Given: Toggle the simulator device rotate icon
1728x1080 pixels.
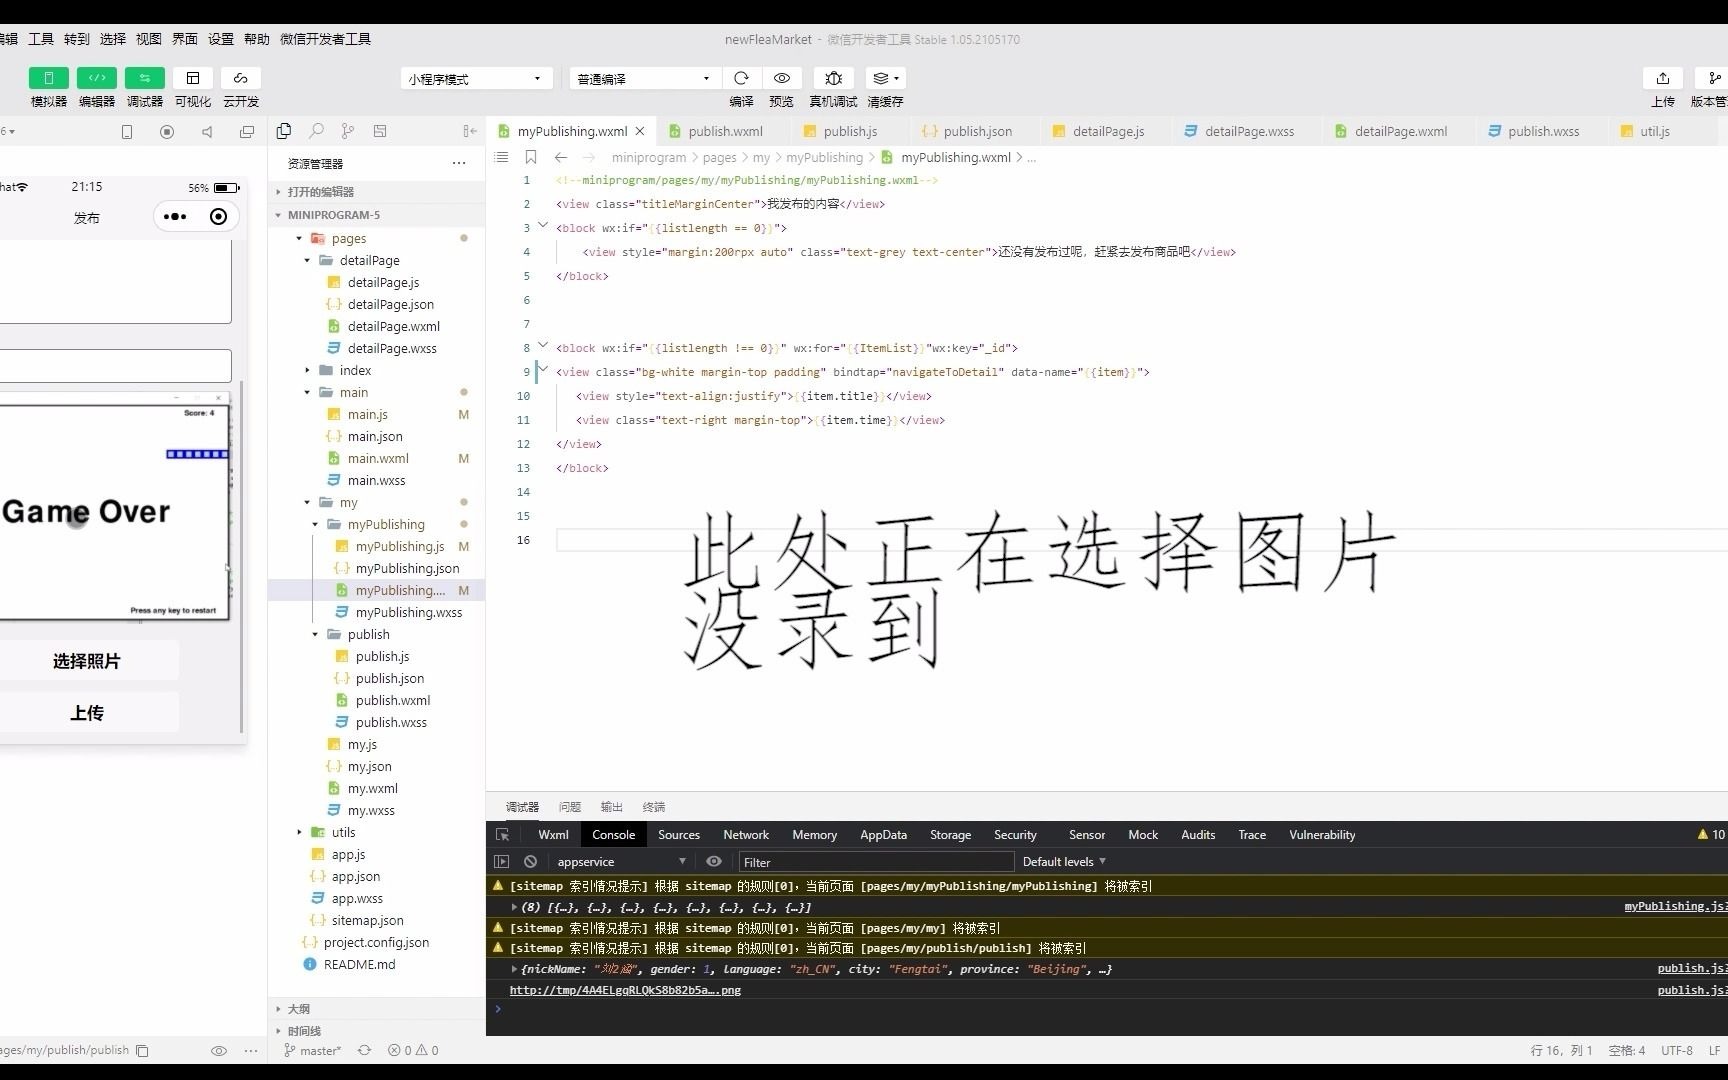Looking at the screenshot, I should tap(127, 132).
